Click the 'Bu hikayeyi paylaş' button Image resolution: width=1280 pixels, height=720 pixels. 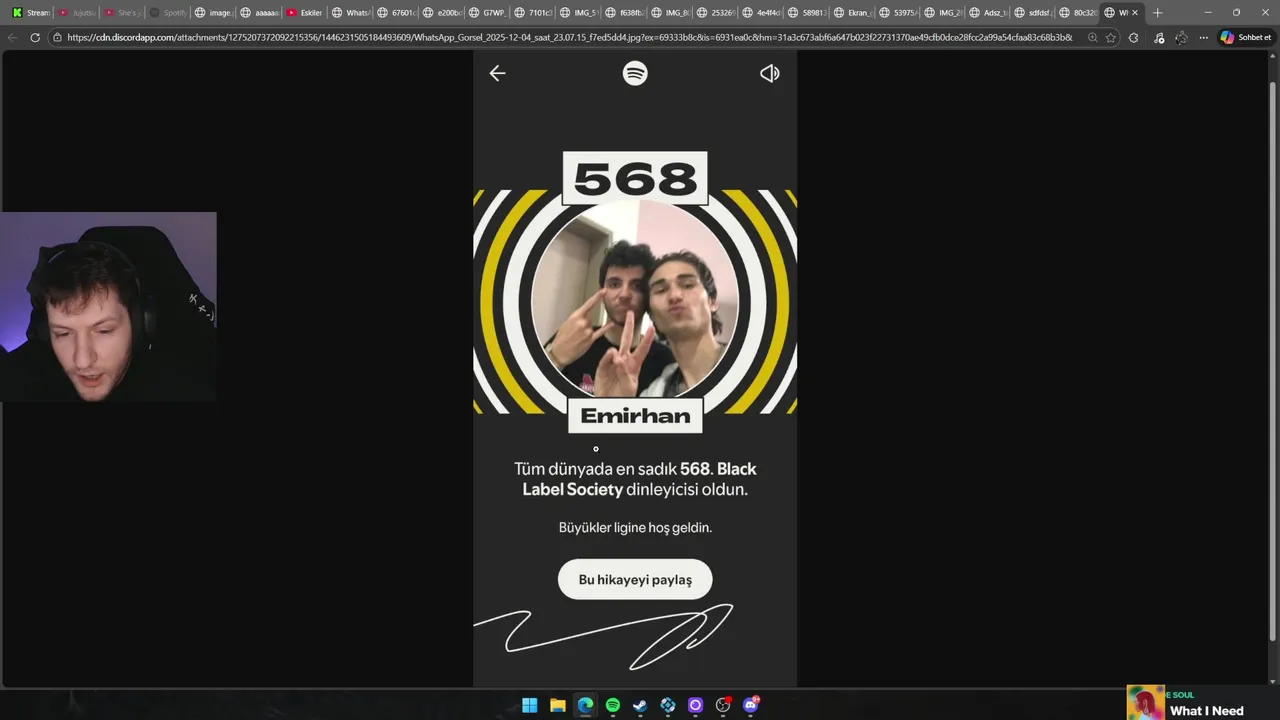635,580
